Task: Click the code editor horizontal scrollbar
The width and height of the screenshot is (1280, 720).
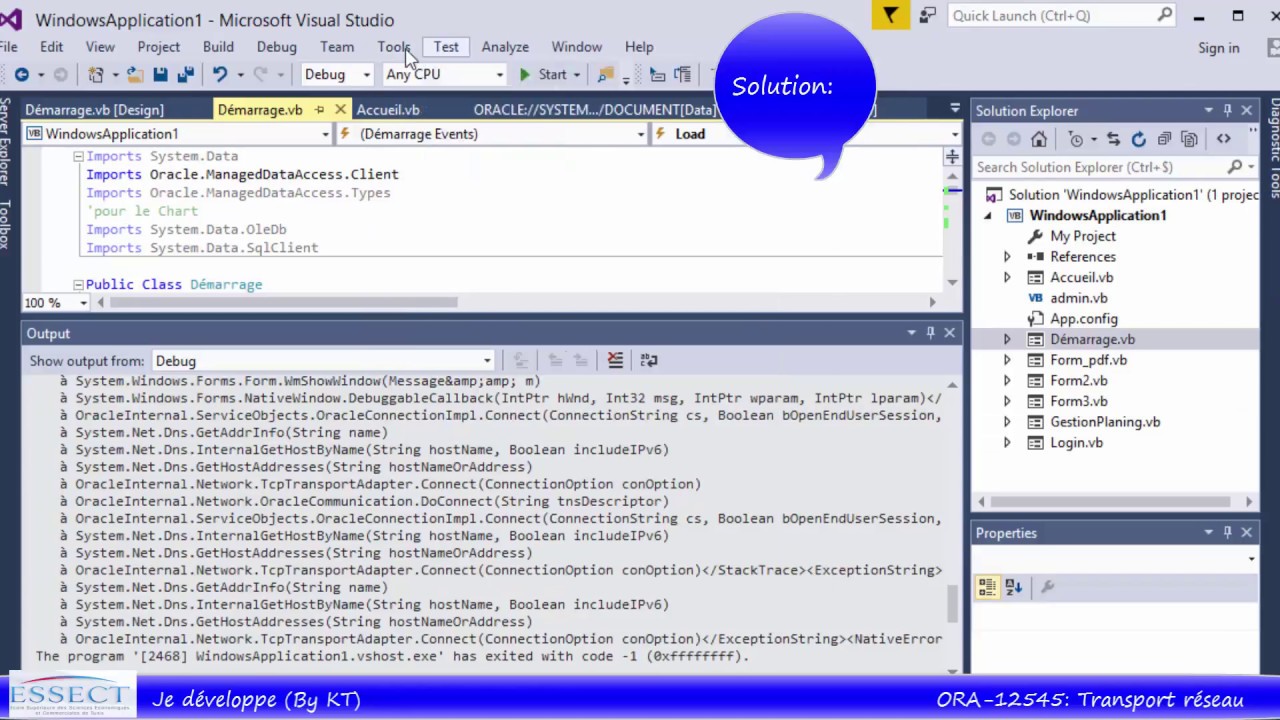Action: (283, 302)
